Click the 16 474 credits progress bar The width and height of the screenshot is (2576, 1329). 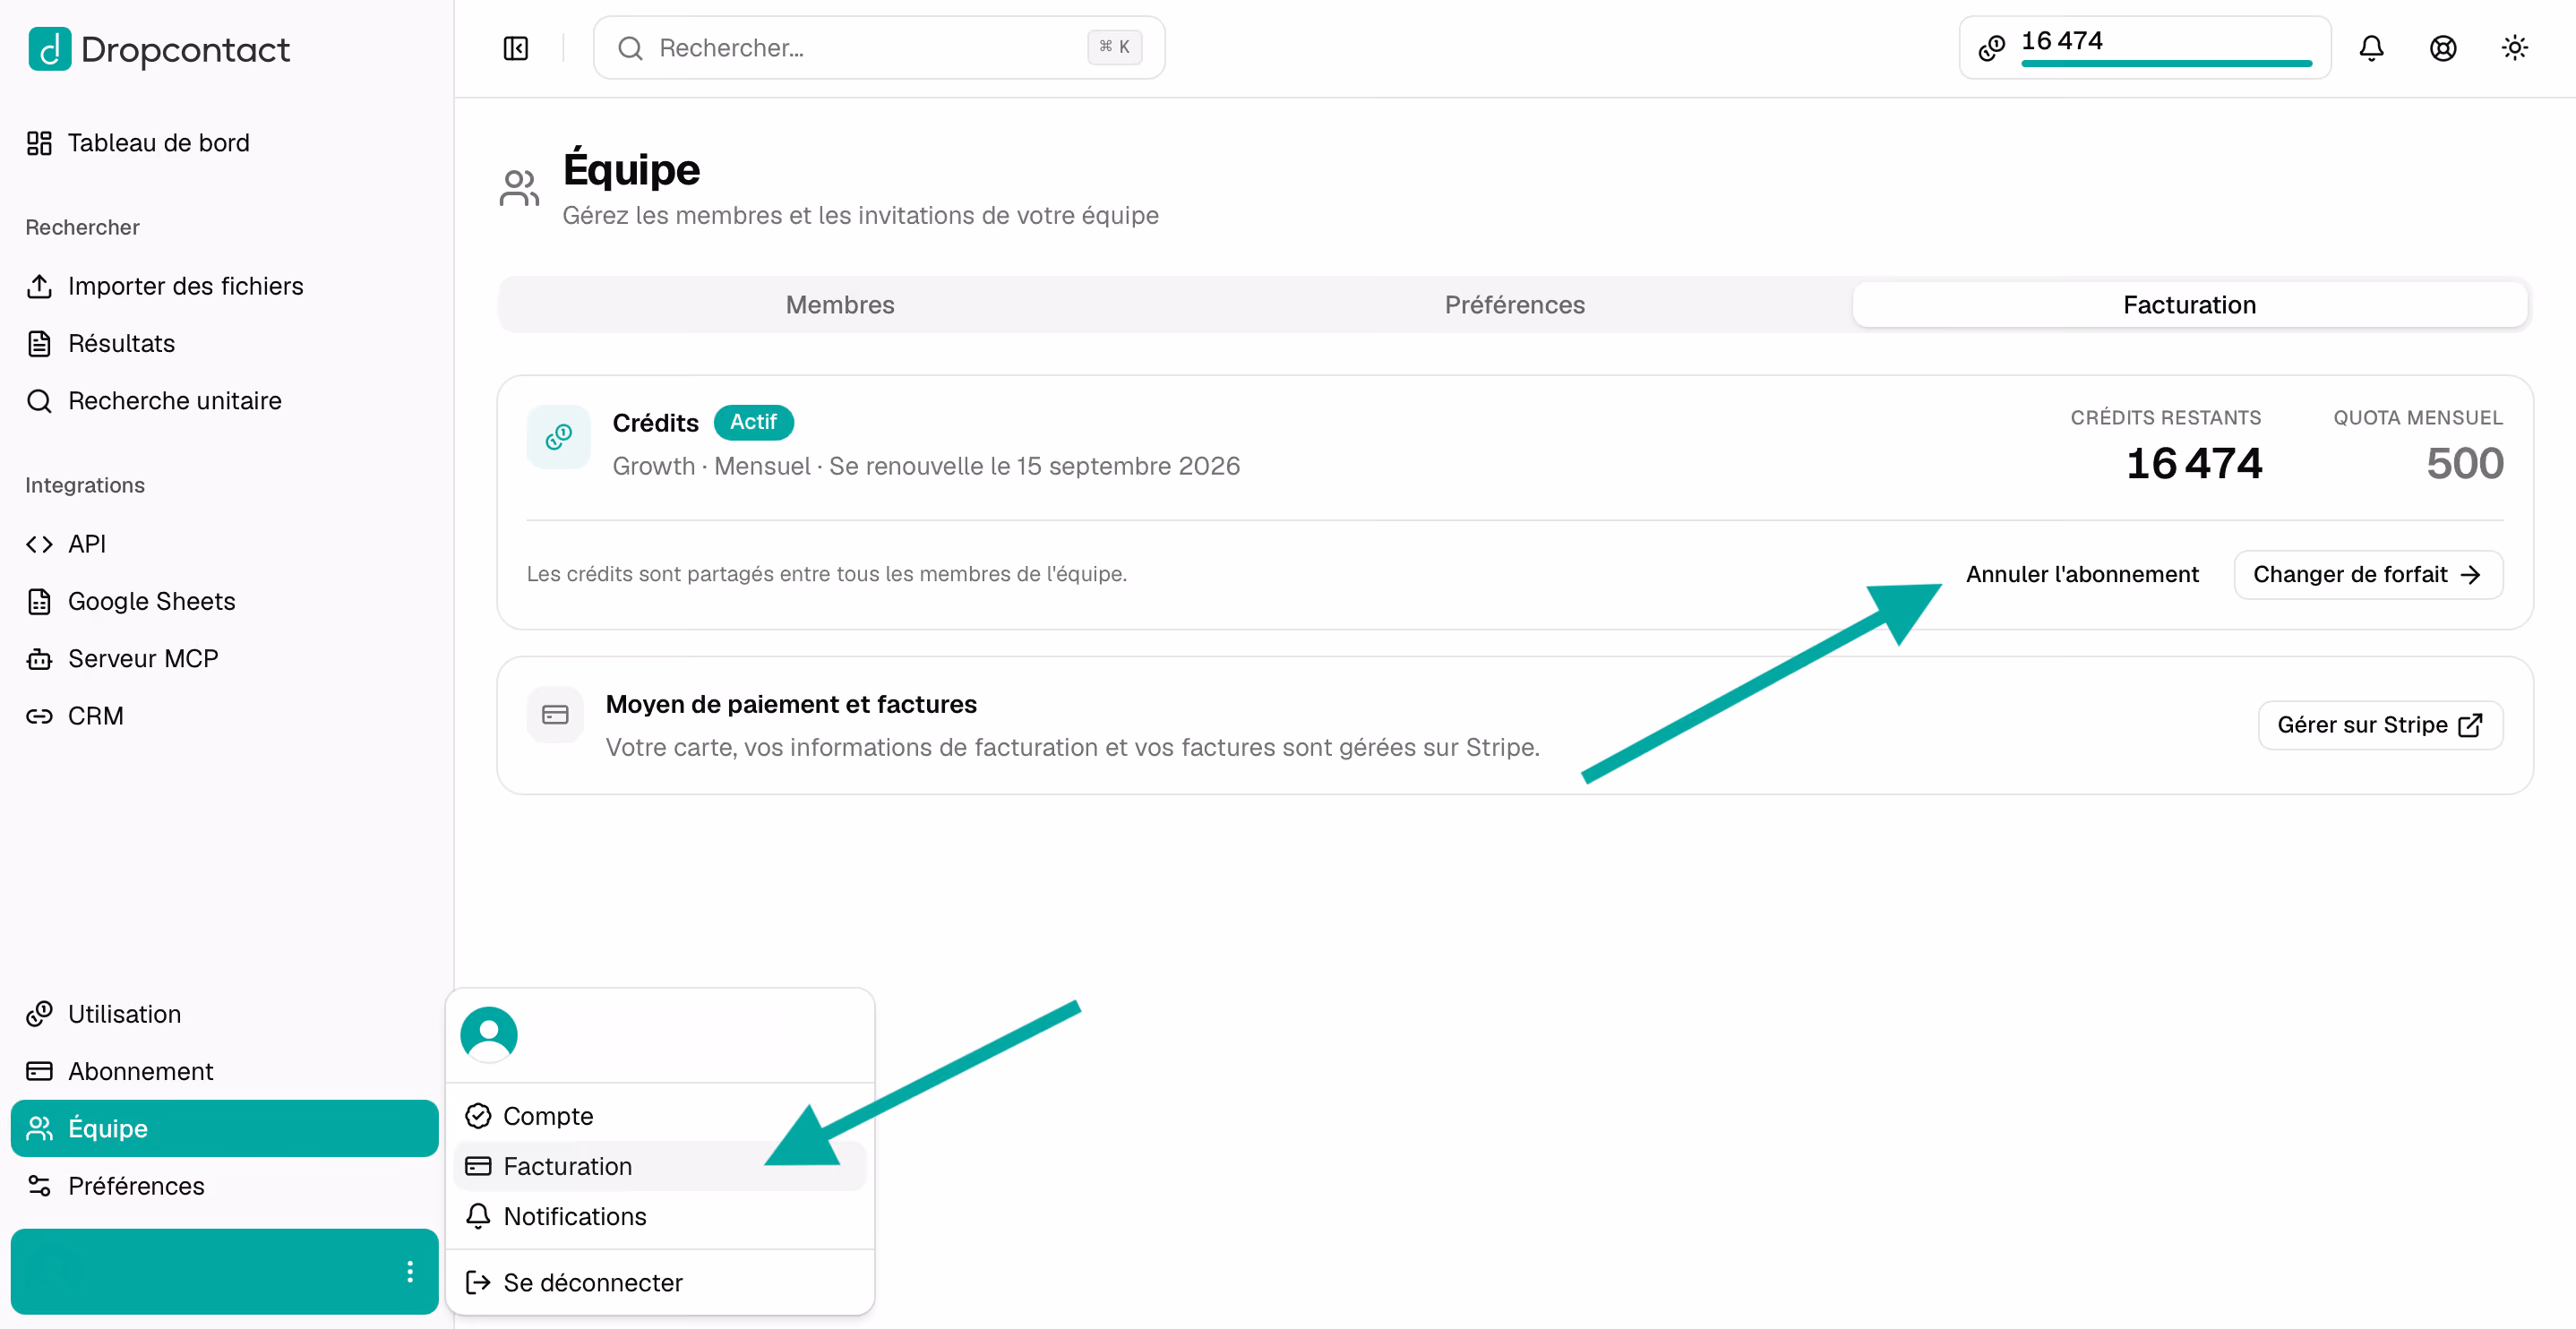[2166, 63]
